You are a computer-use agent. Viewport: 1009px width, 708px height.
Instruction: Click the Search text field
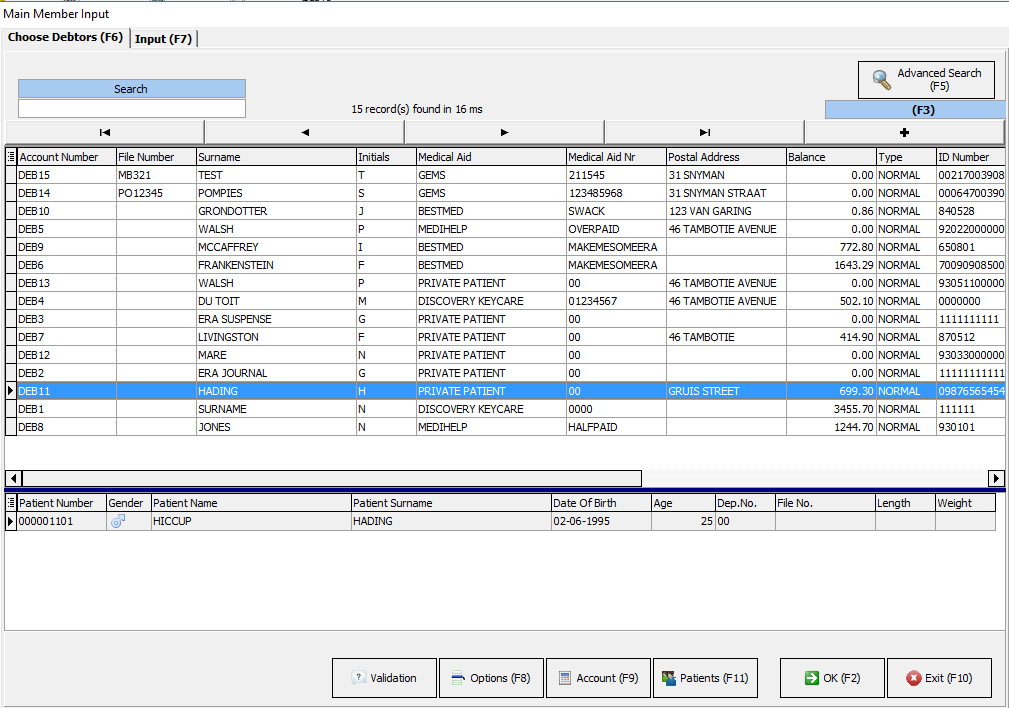tap(131, 109)
